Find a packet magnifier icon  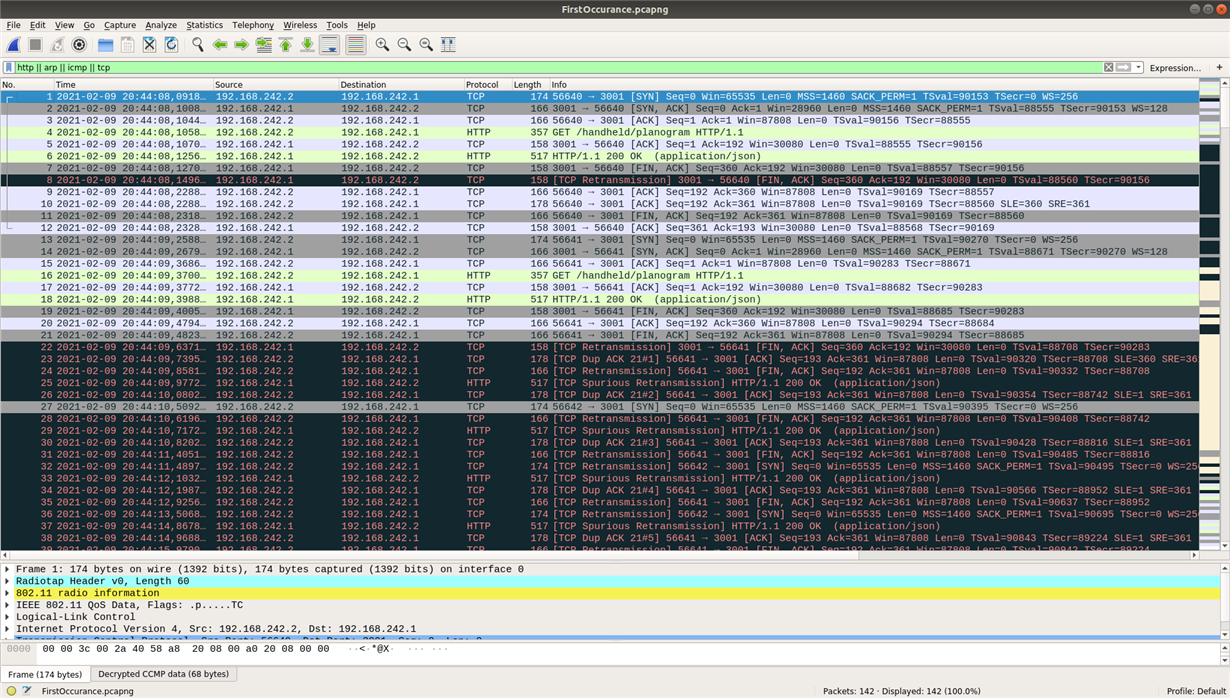(197, 45)
